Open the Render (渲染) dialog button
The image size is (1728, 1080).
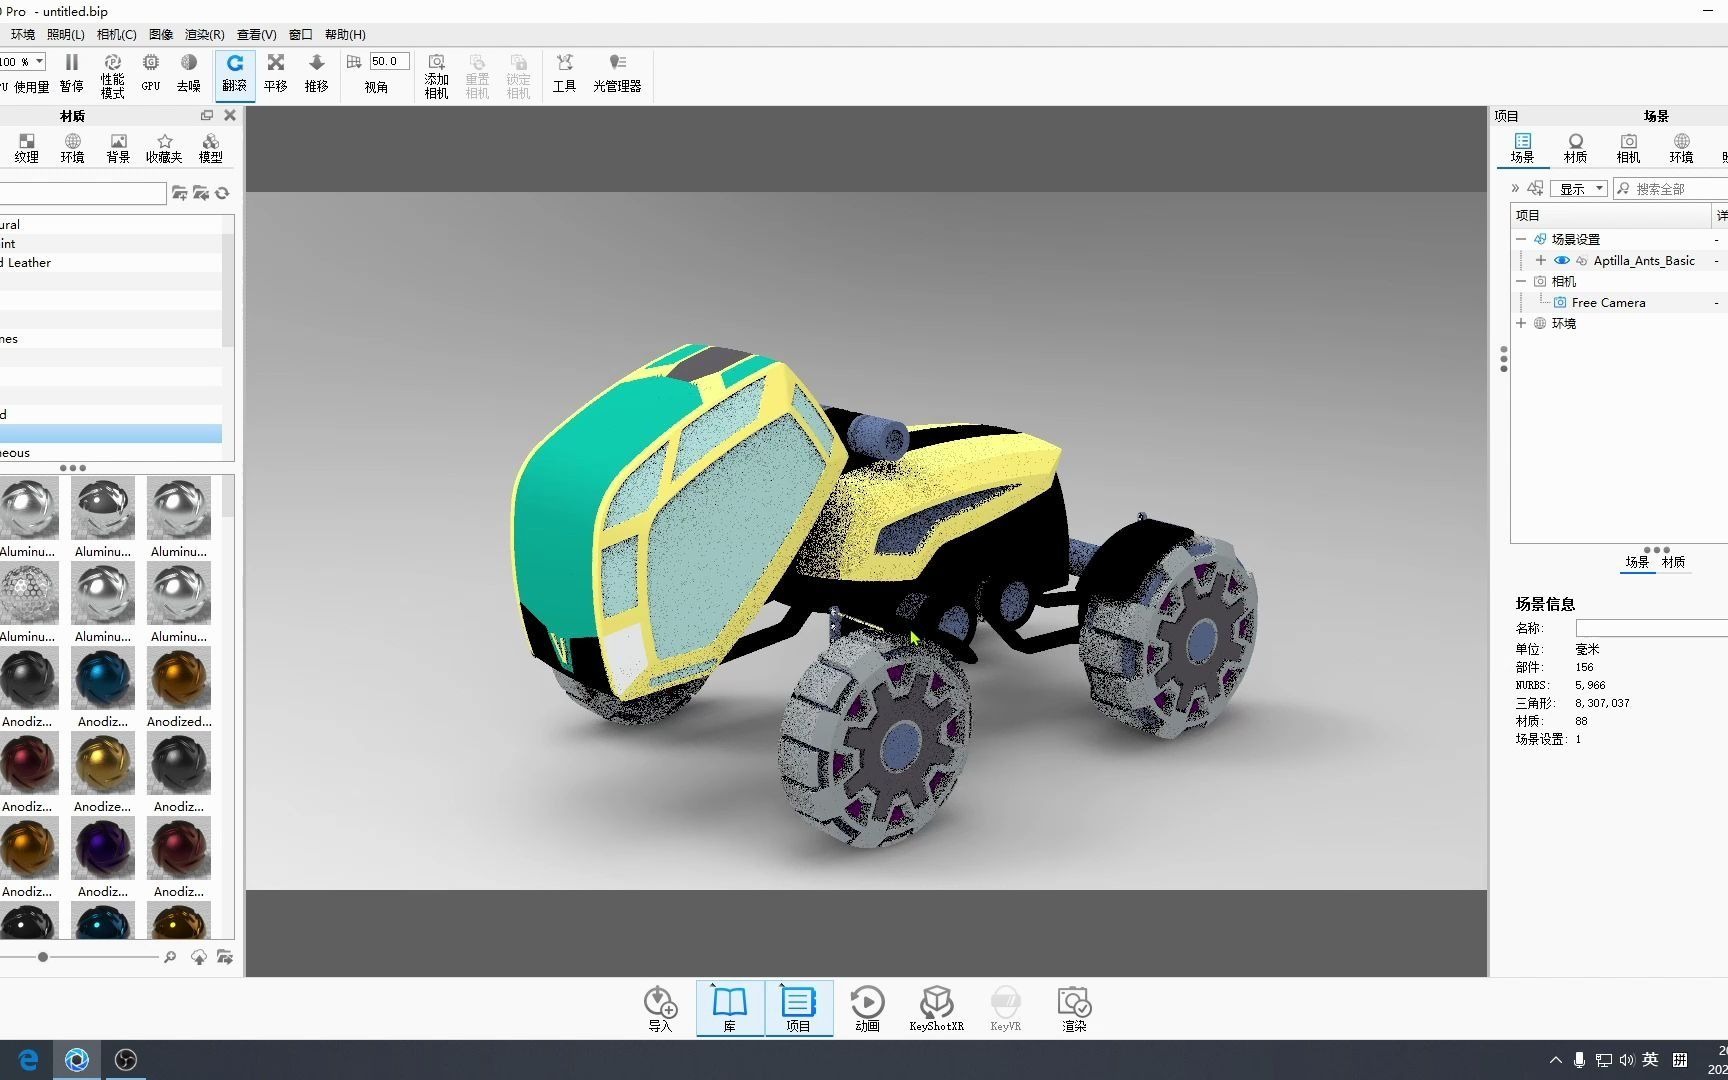(x=1074, y=1008)
